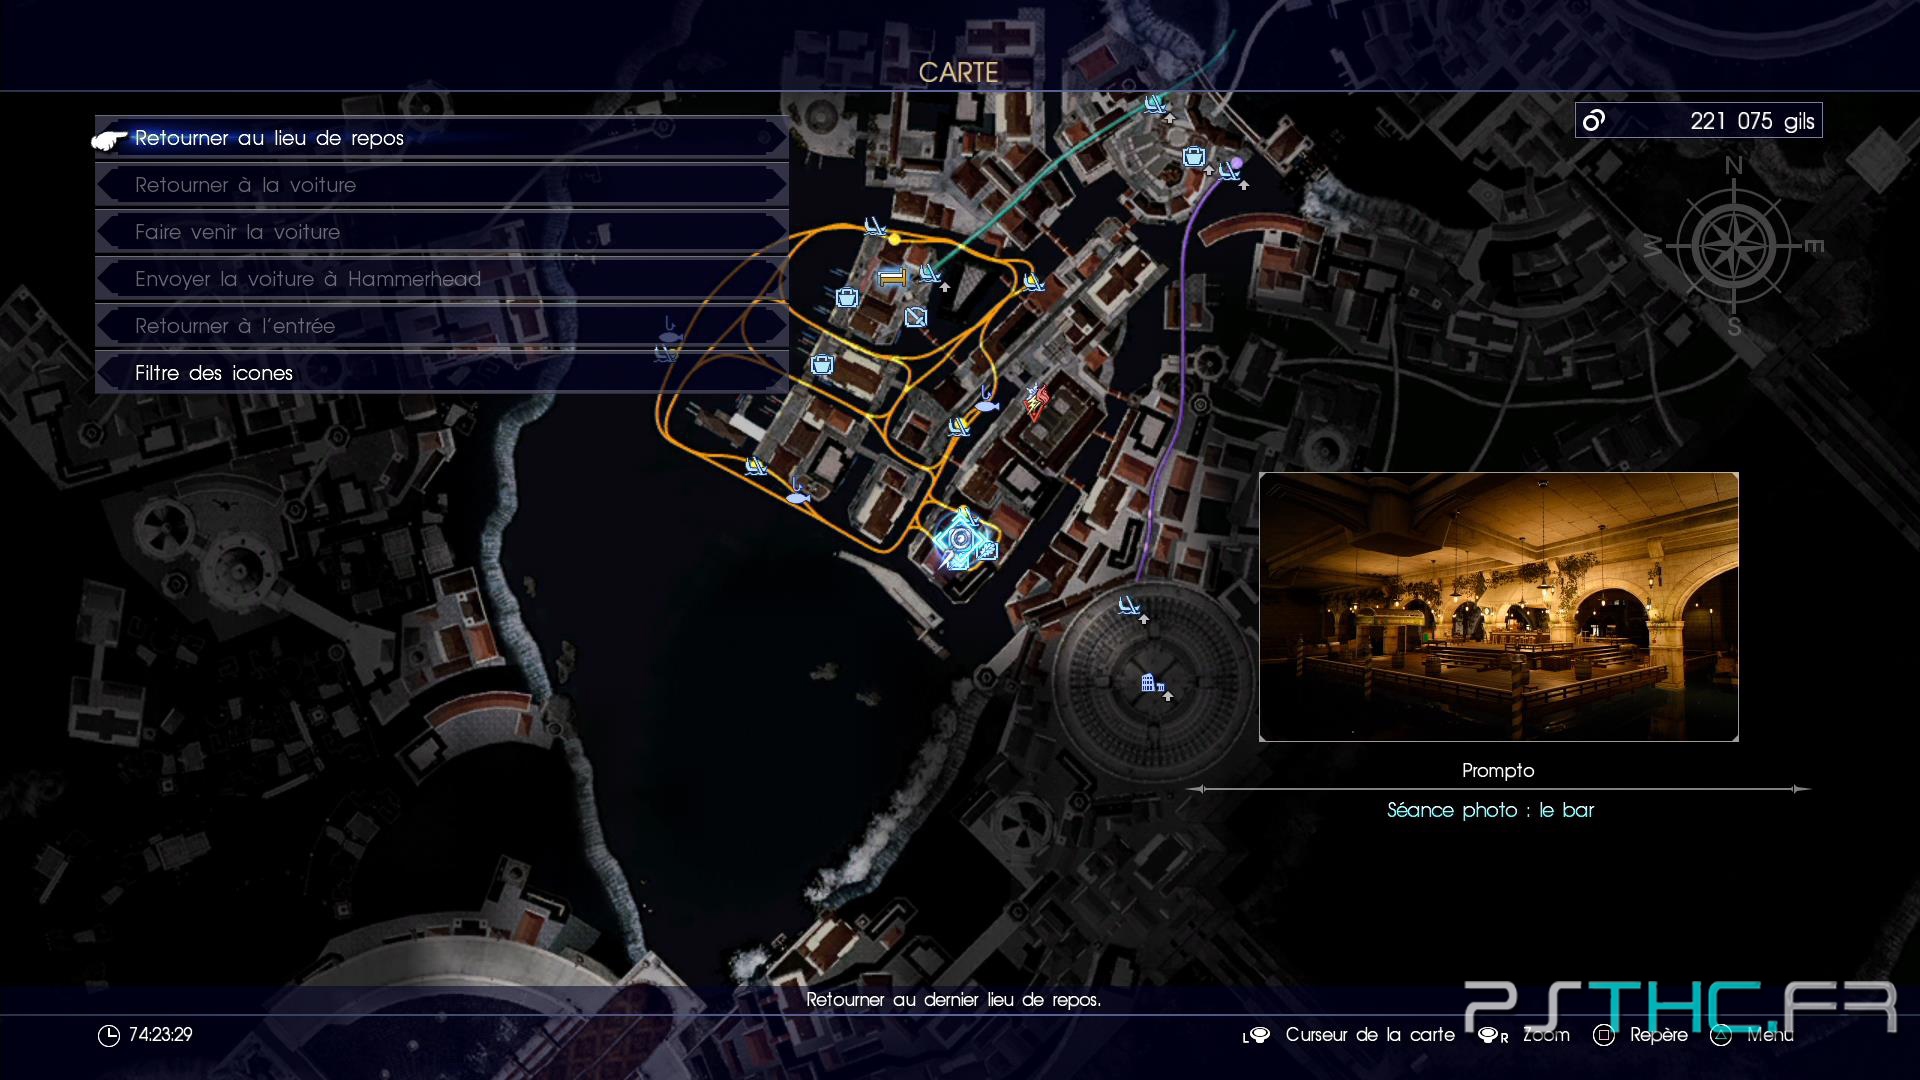Click the red active quest marker

[1037, 401]
